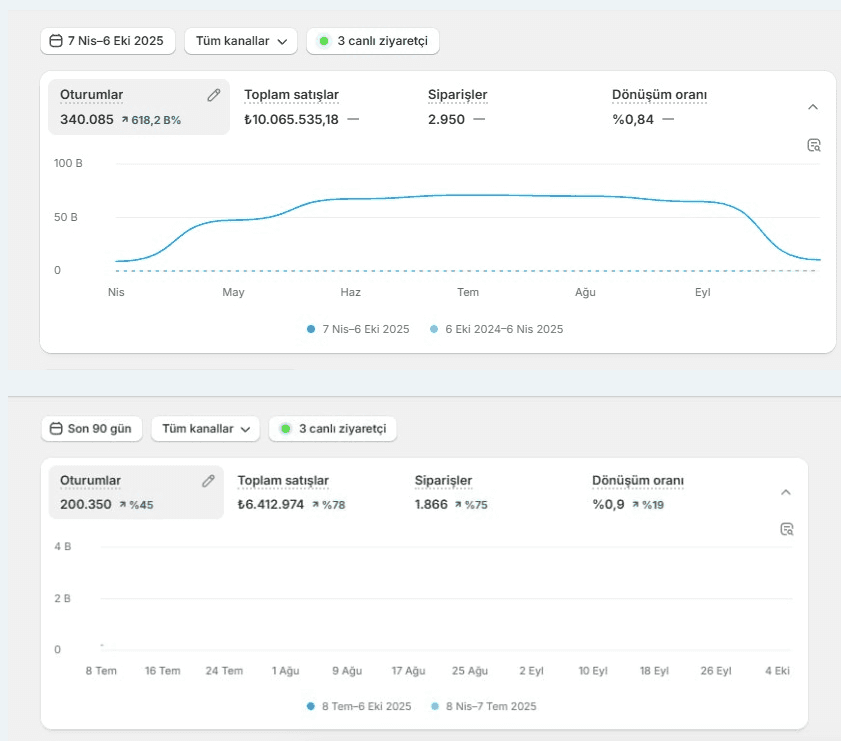The height and width of the screenshot is (741, 841).
Task: Select the Toplam satışlar ₺6.412.974 metric
Action: tap(291, 492)
